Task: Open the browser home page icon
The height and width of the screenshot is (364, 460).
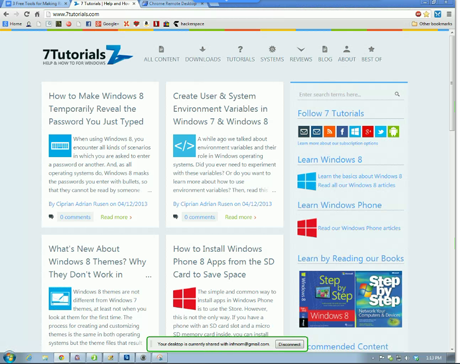Action: pyautogui.click(x=37, y=14)
